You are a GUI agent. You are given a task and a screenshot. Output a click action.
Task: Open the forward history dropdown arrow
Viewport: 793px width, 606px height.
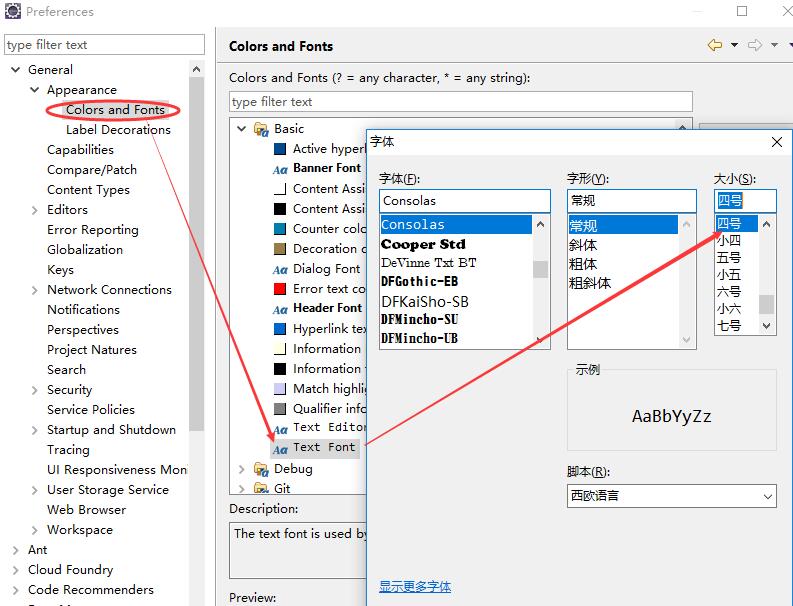click(x=774, y=45)
